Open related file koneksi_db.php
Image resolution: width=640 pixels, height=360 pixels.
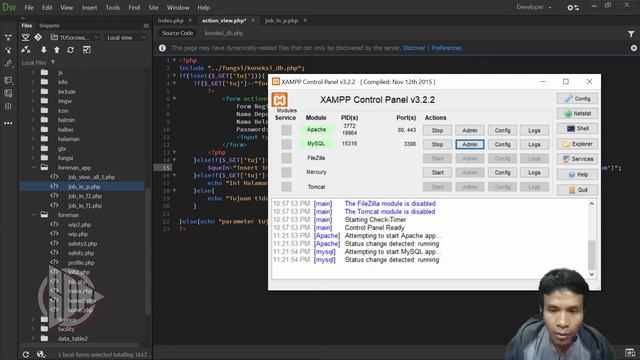tap(224, 33)
